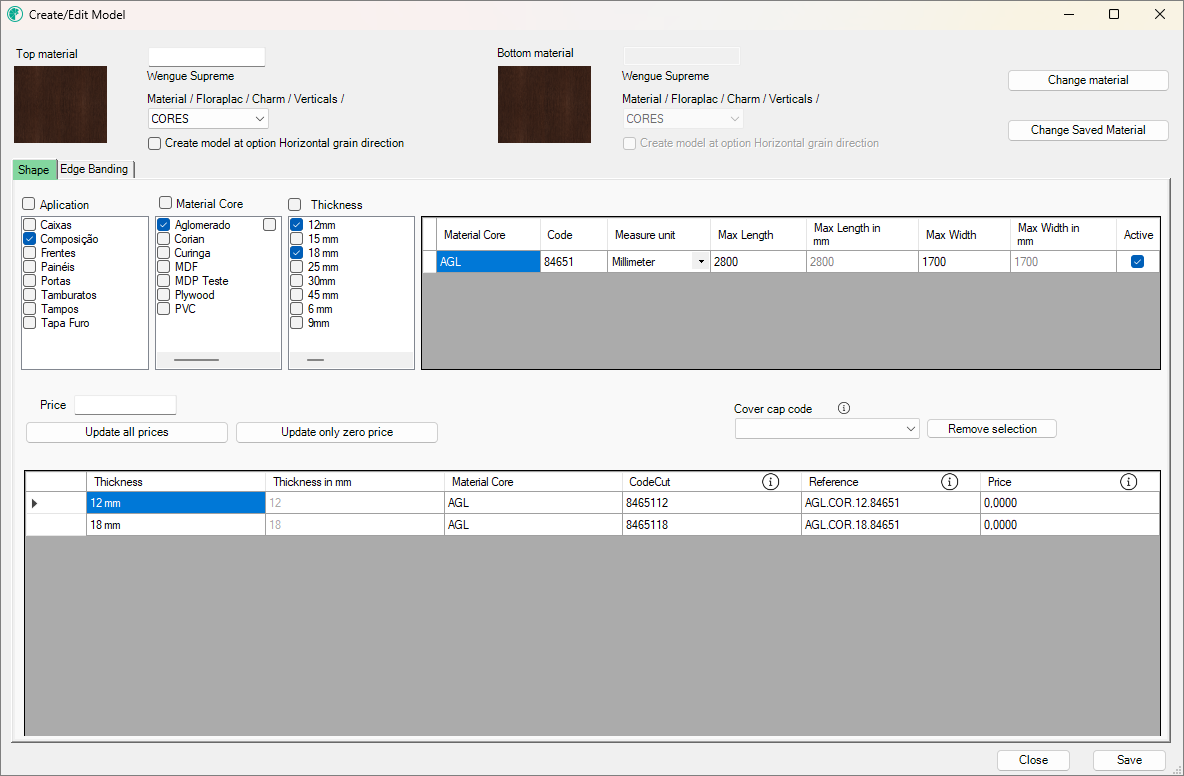Viewport: 1184px width, 776px height.
Task: Open the top material CORES dropdown
Action: coord(208,119)
